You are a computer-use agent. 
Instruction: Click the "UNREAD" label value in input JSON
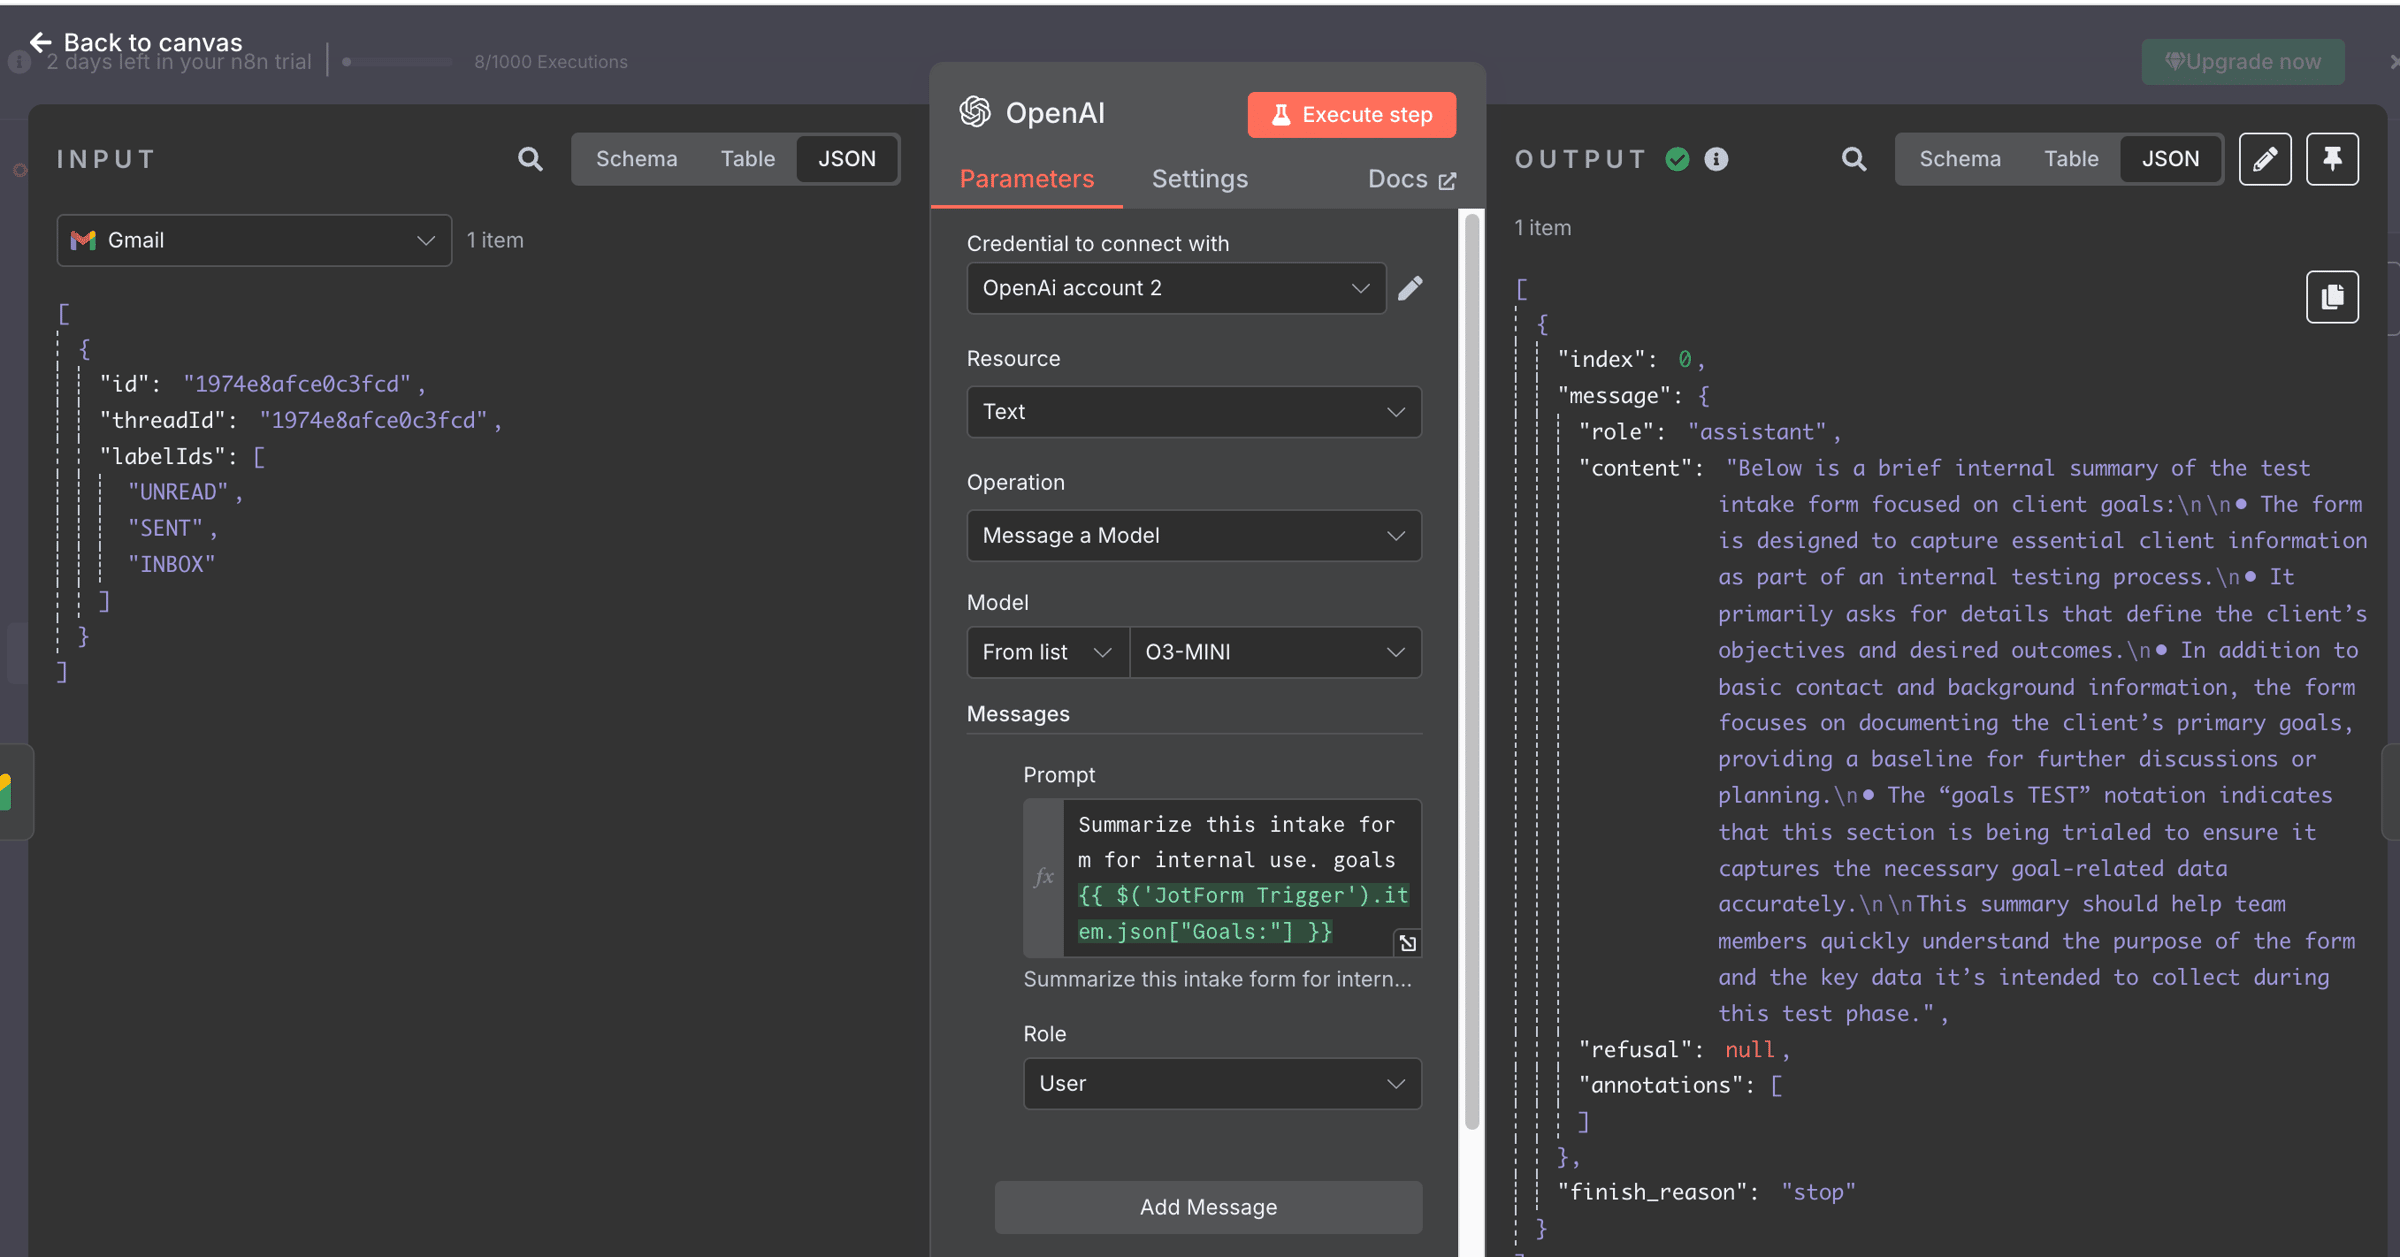coord(178,492)
